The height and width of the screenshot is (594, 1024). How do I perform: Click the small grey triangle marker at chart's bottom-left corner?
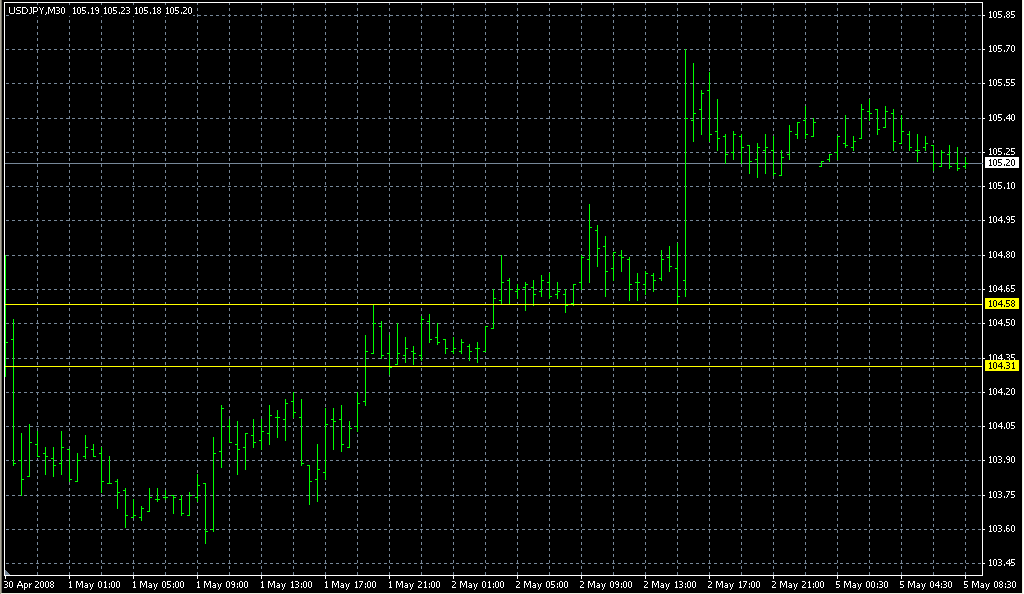[x=8, y=572]
